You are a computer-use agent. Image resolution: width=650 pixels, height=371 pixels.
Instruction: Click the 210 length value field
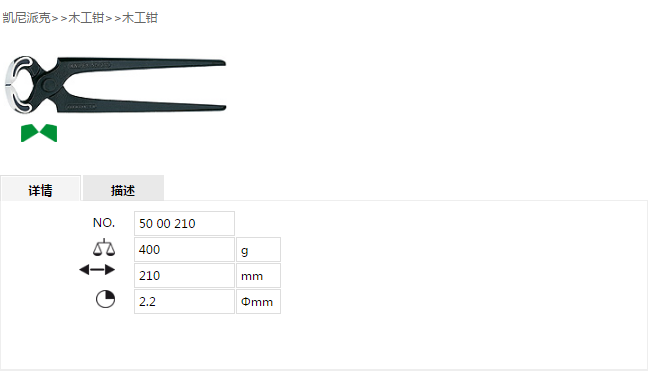point(184,276)
